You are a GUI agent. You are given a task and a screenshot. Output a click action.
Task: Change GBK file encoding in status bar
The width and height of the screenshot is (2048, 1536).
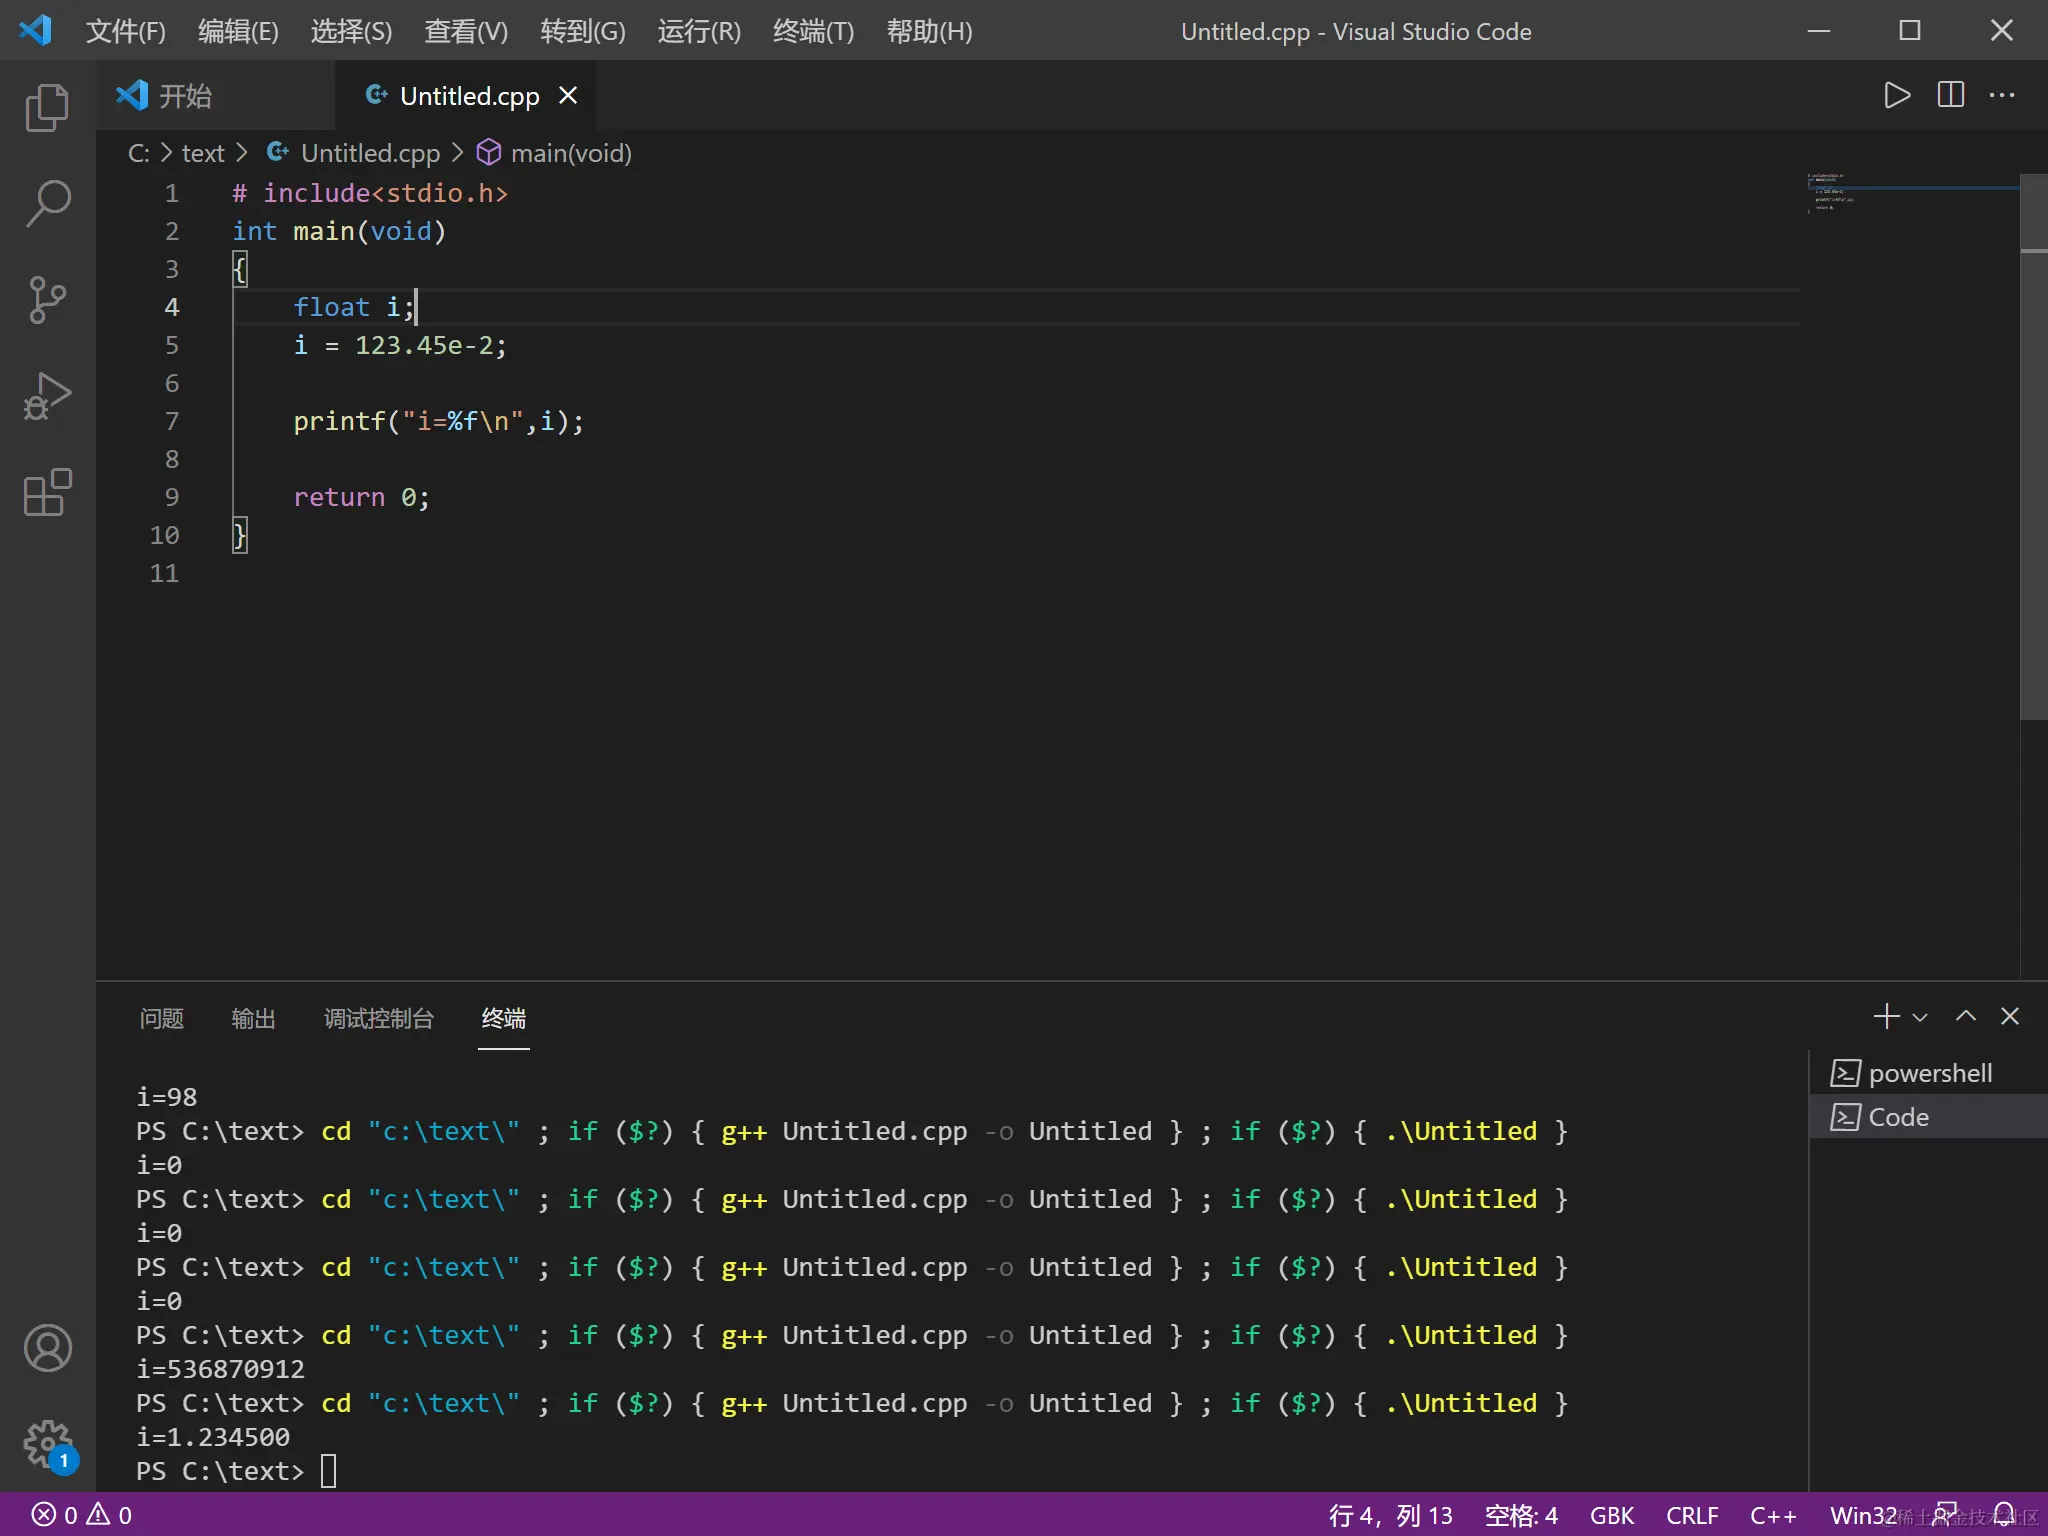1611,1515
